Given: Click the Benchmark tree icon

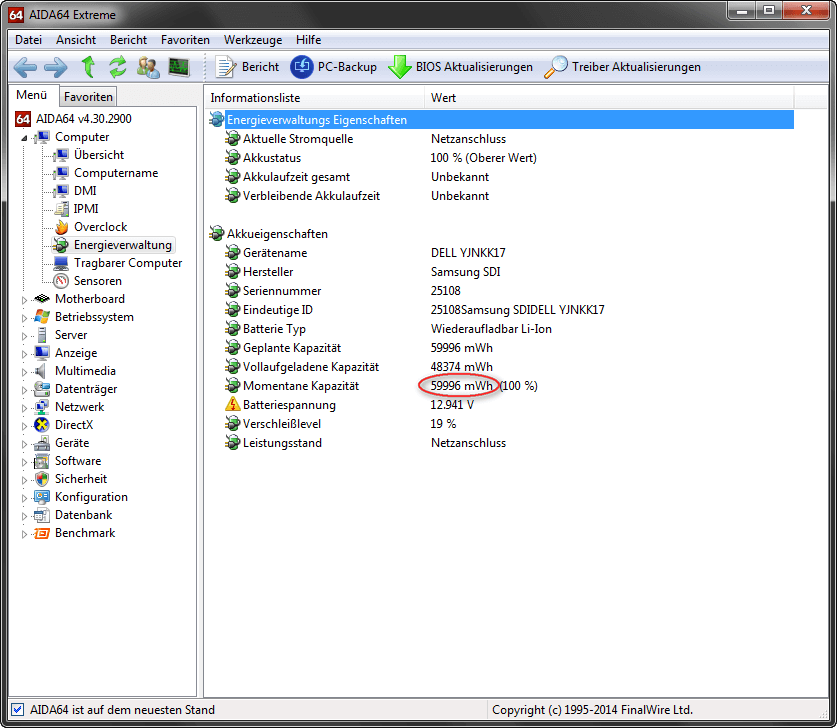Looking at the screenshot, I should [x=42, y=533].
